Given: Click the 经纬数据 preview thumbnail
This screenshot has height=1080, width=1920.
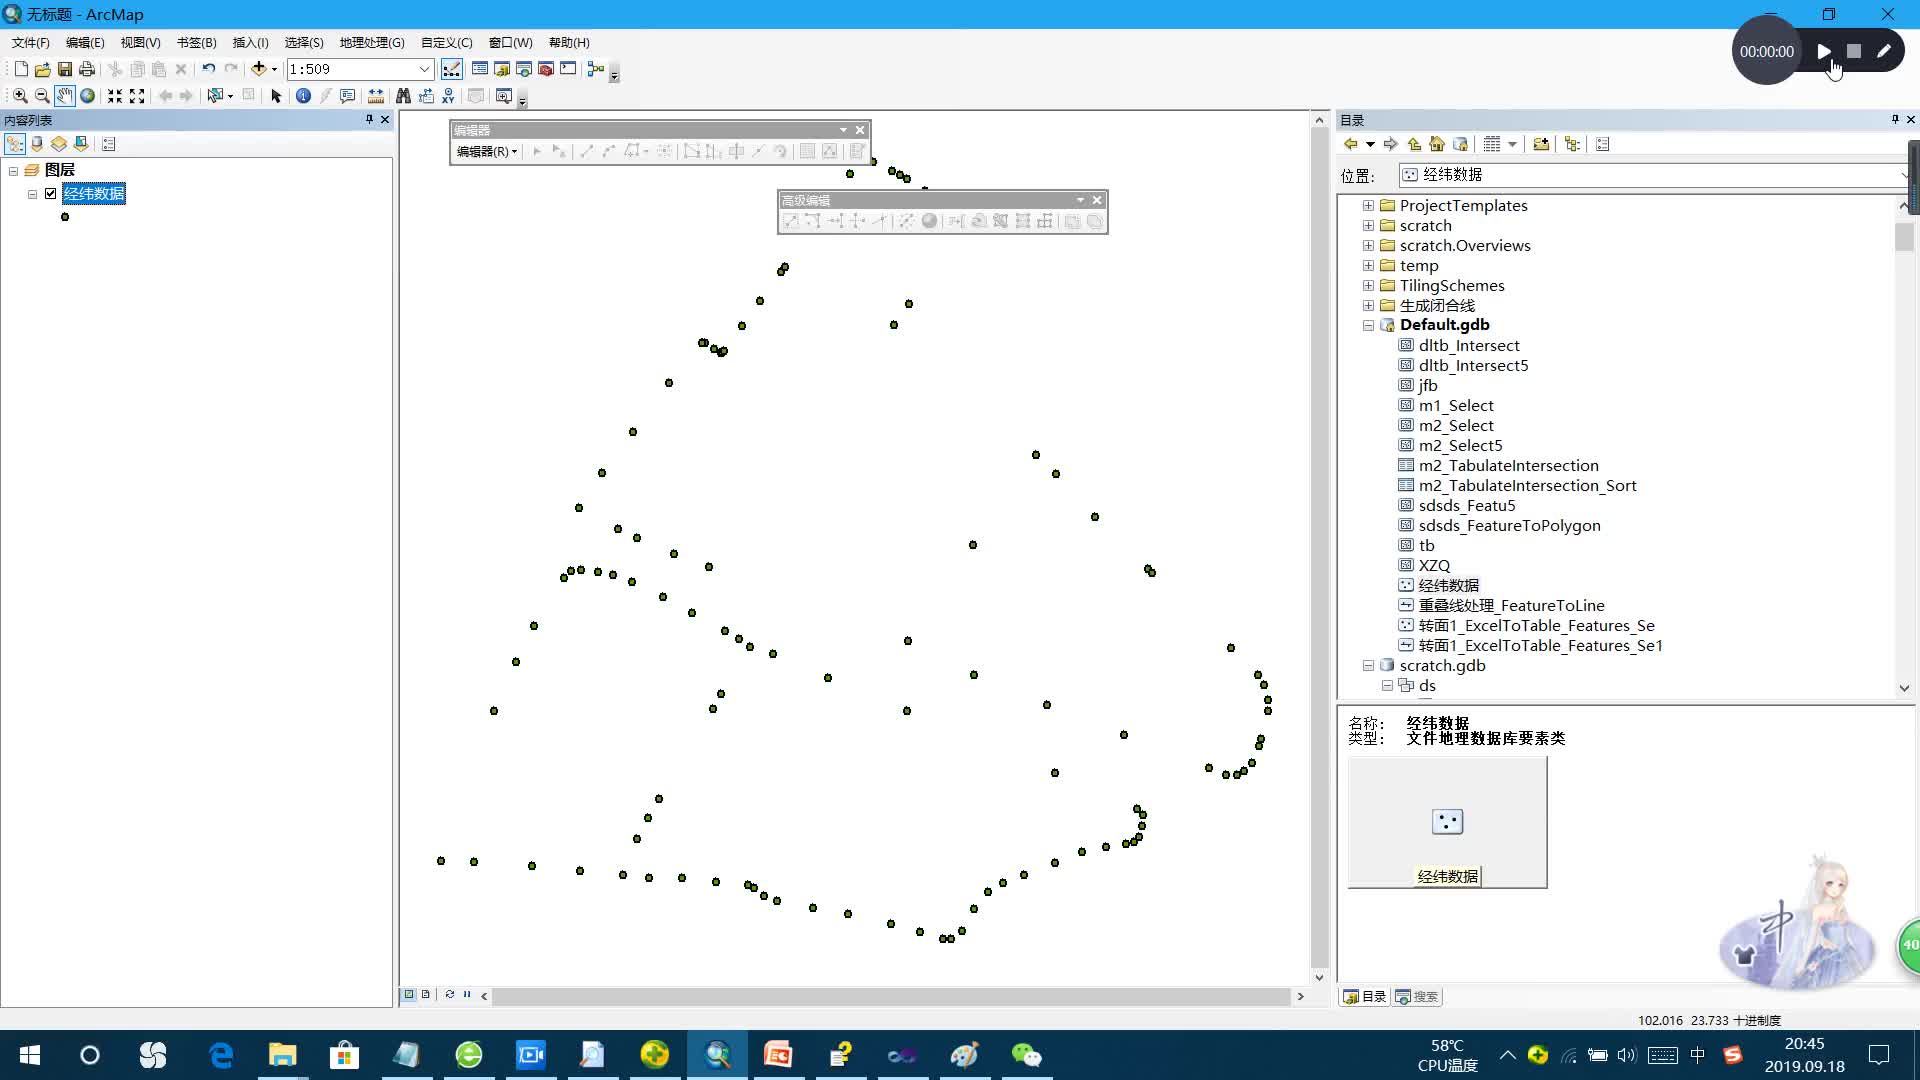Looking at the screenshot, I should (1447, 822).
